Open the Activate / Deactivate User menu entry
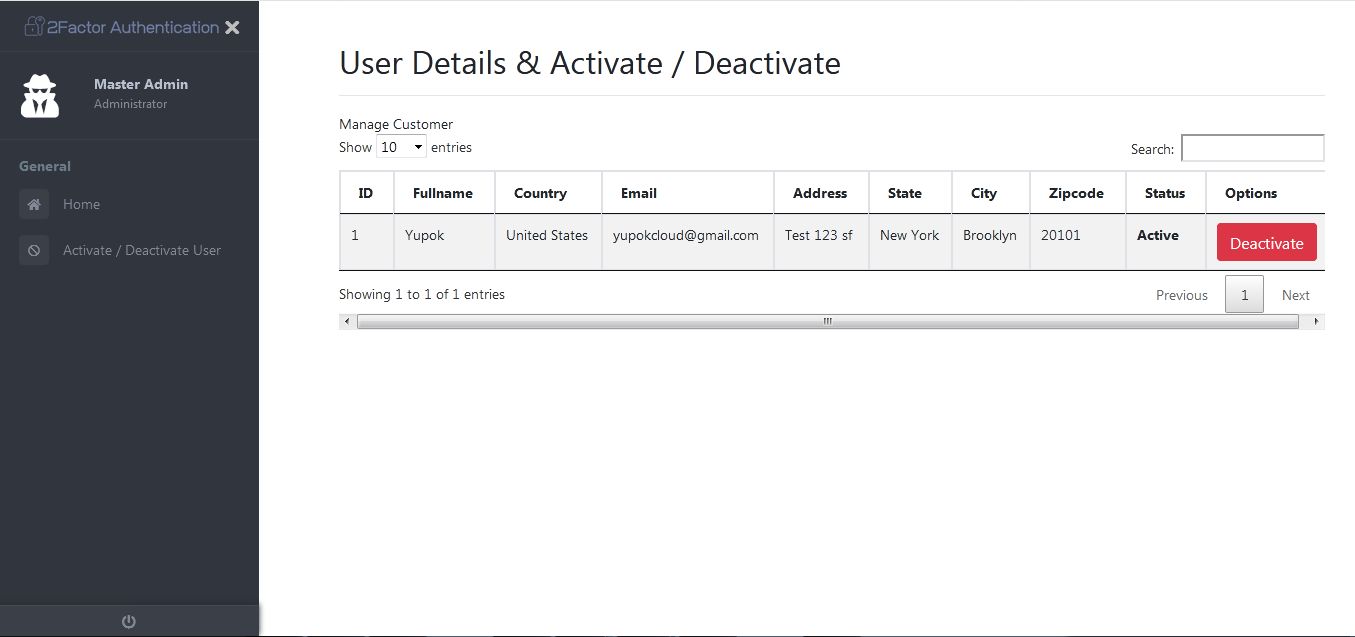This screenshot has width=1355, height=637. click(x=140, y=250)
